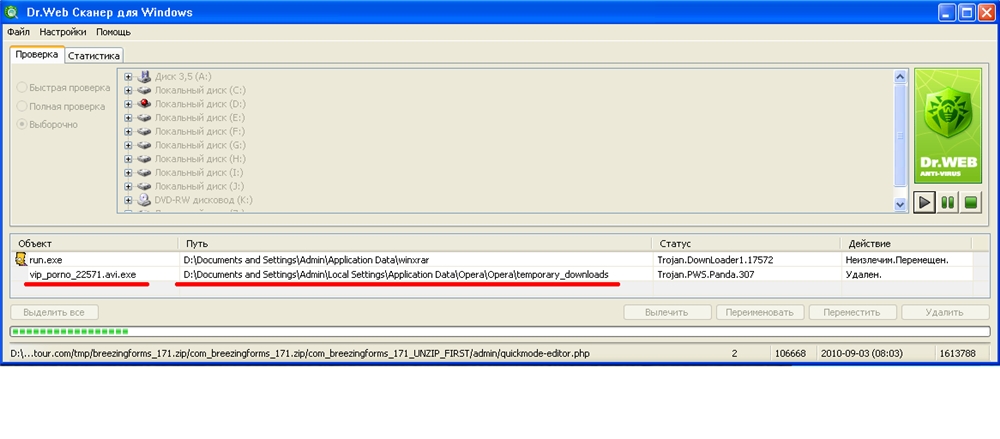Click the DVD-RW дисковод (K:) icon
The height and width of the screenshot is (439, 1000).
(x=144, y=200)
